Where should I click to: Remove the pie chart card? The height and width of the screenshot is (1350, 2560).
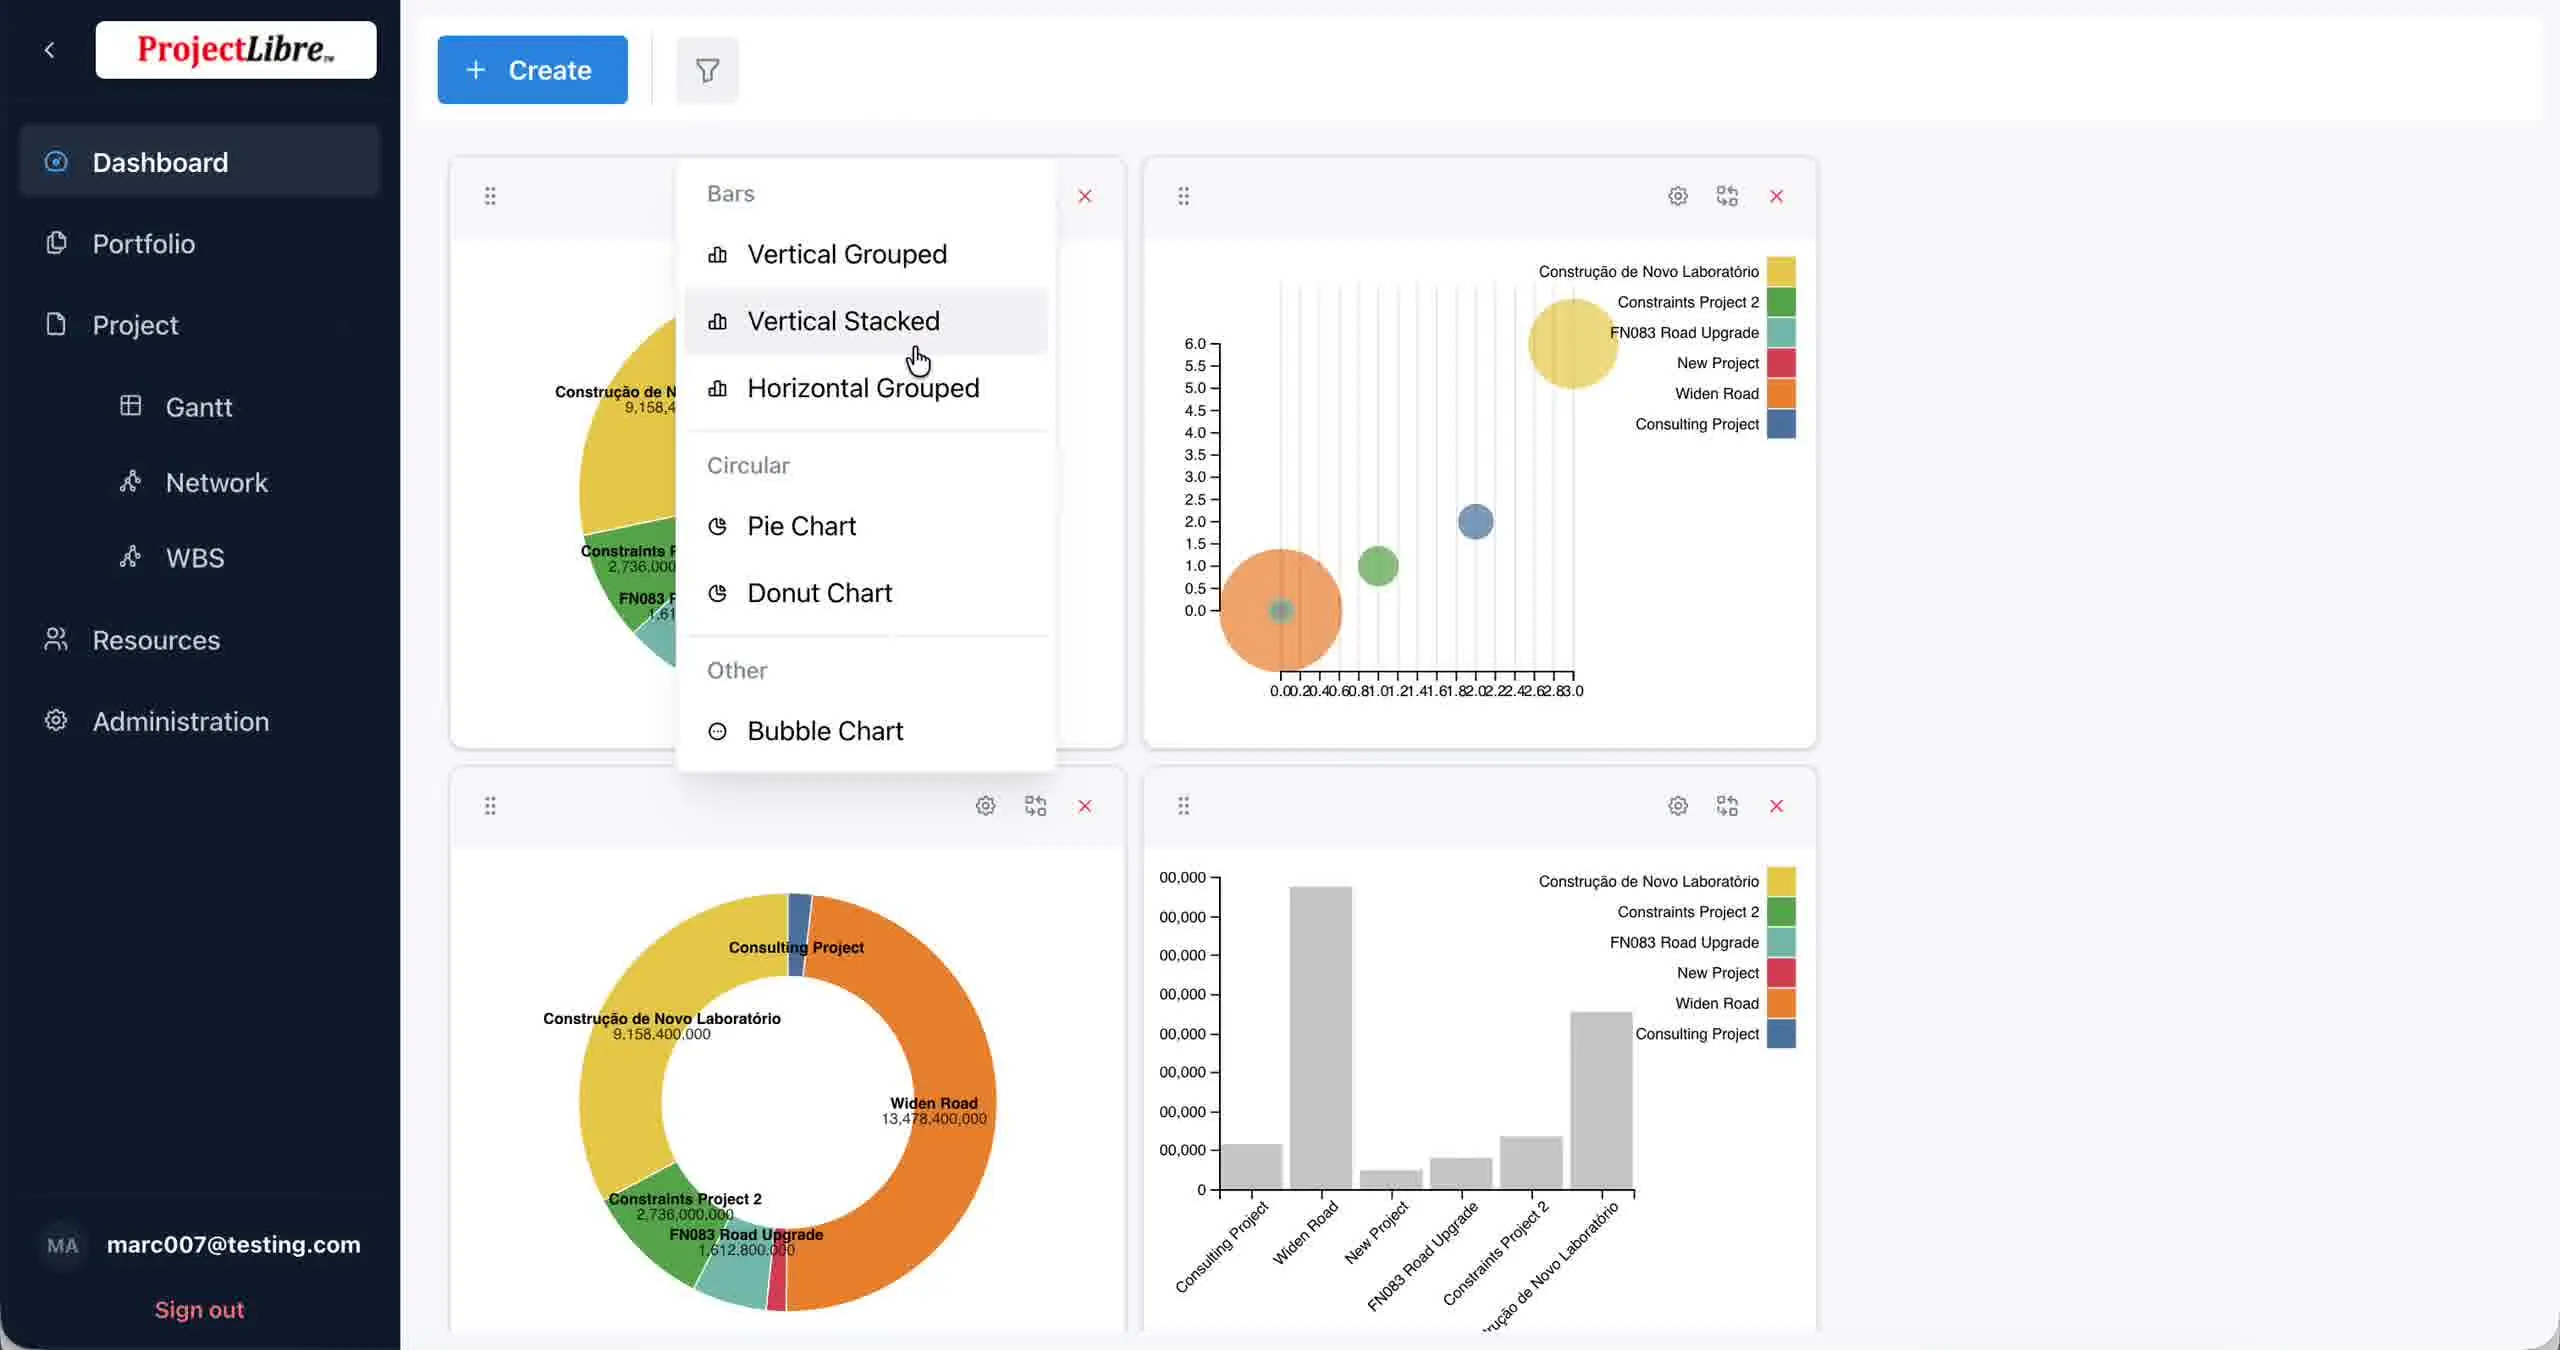(x=1085, y=196)
